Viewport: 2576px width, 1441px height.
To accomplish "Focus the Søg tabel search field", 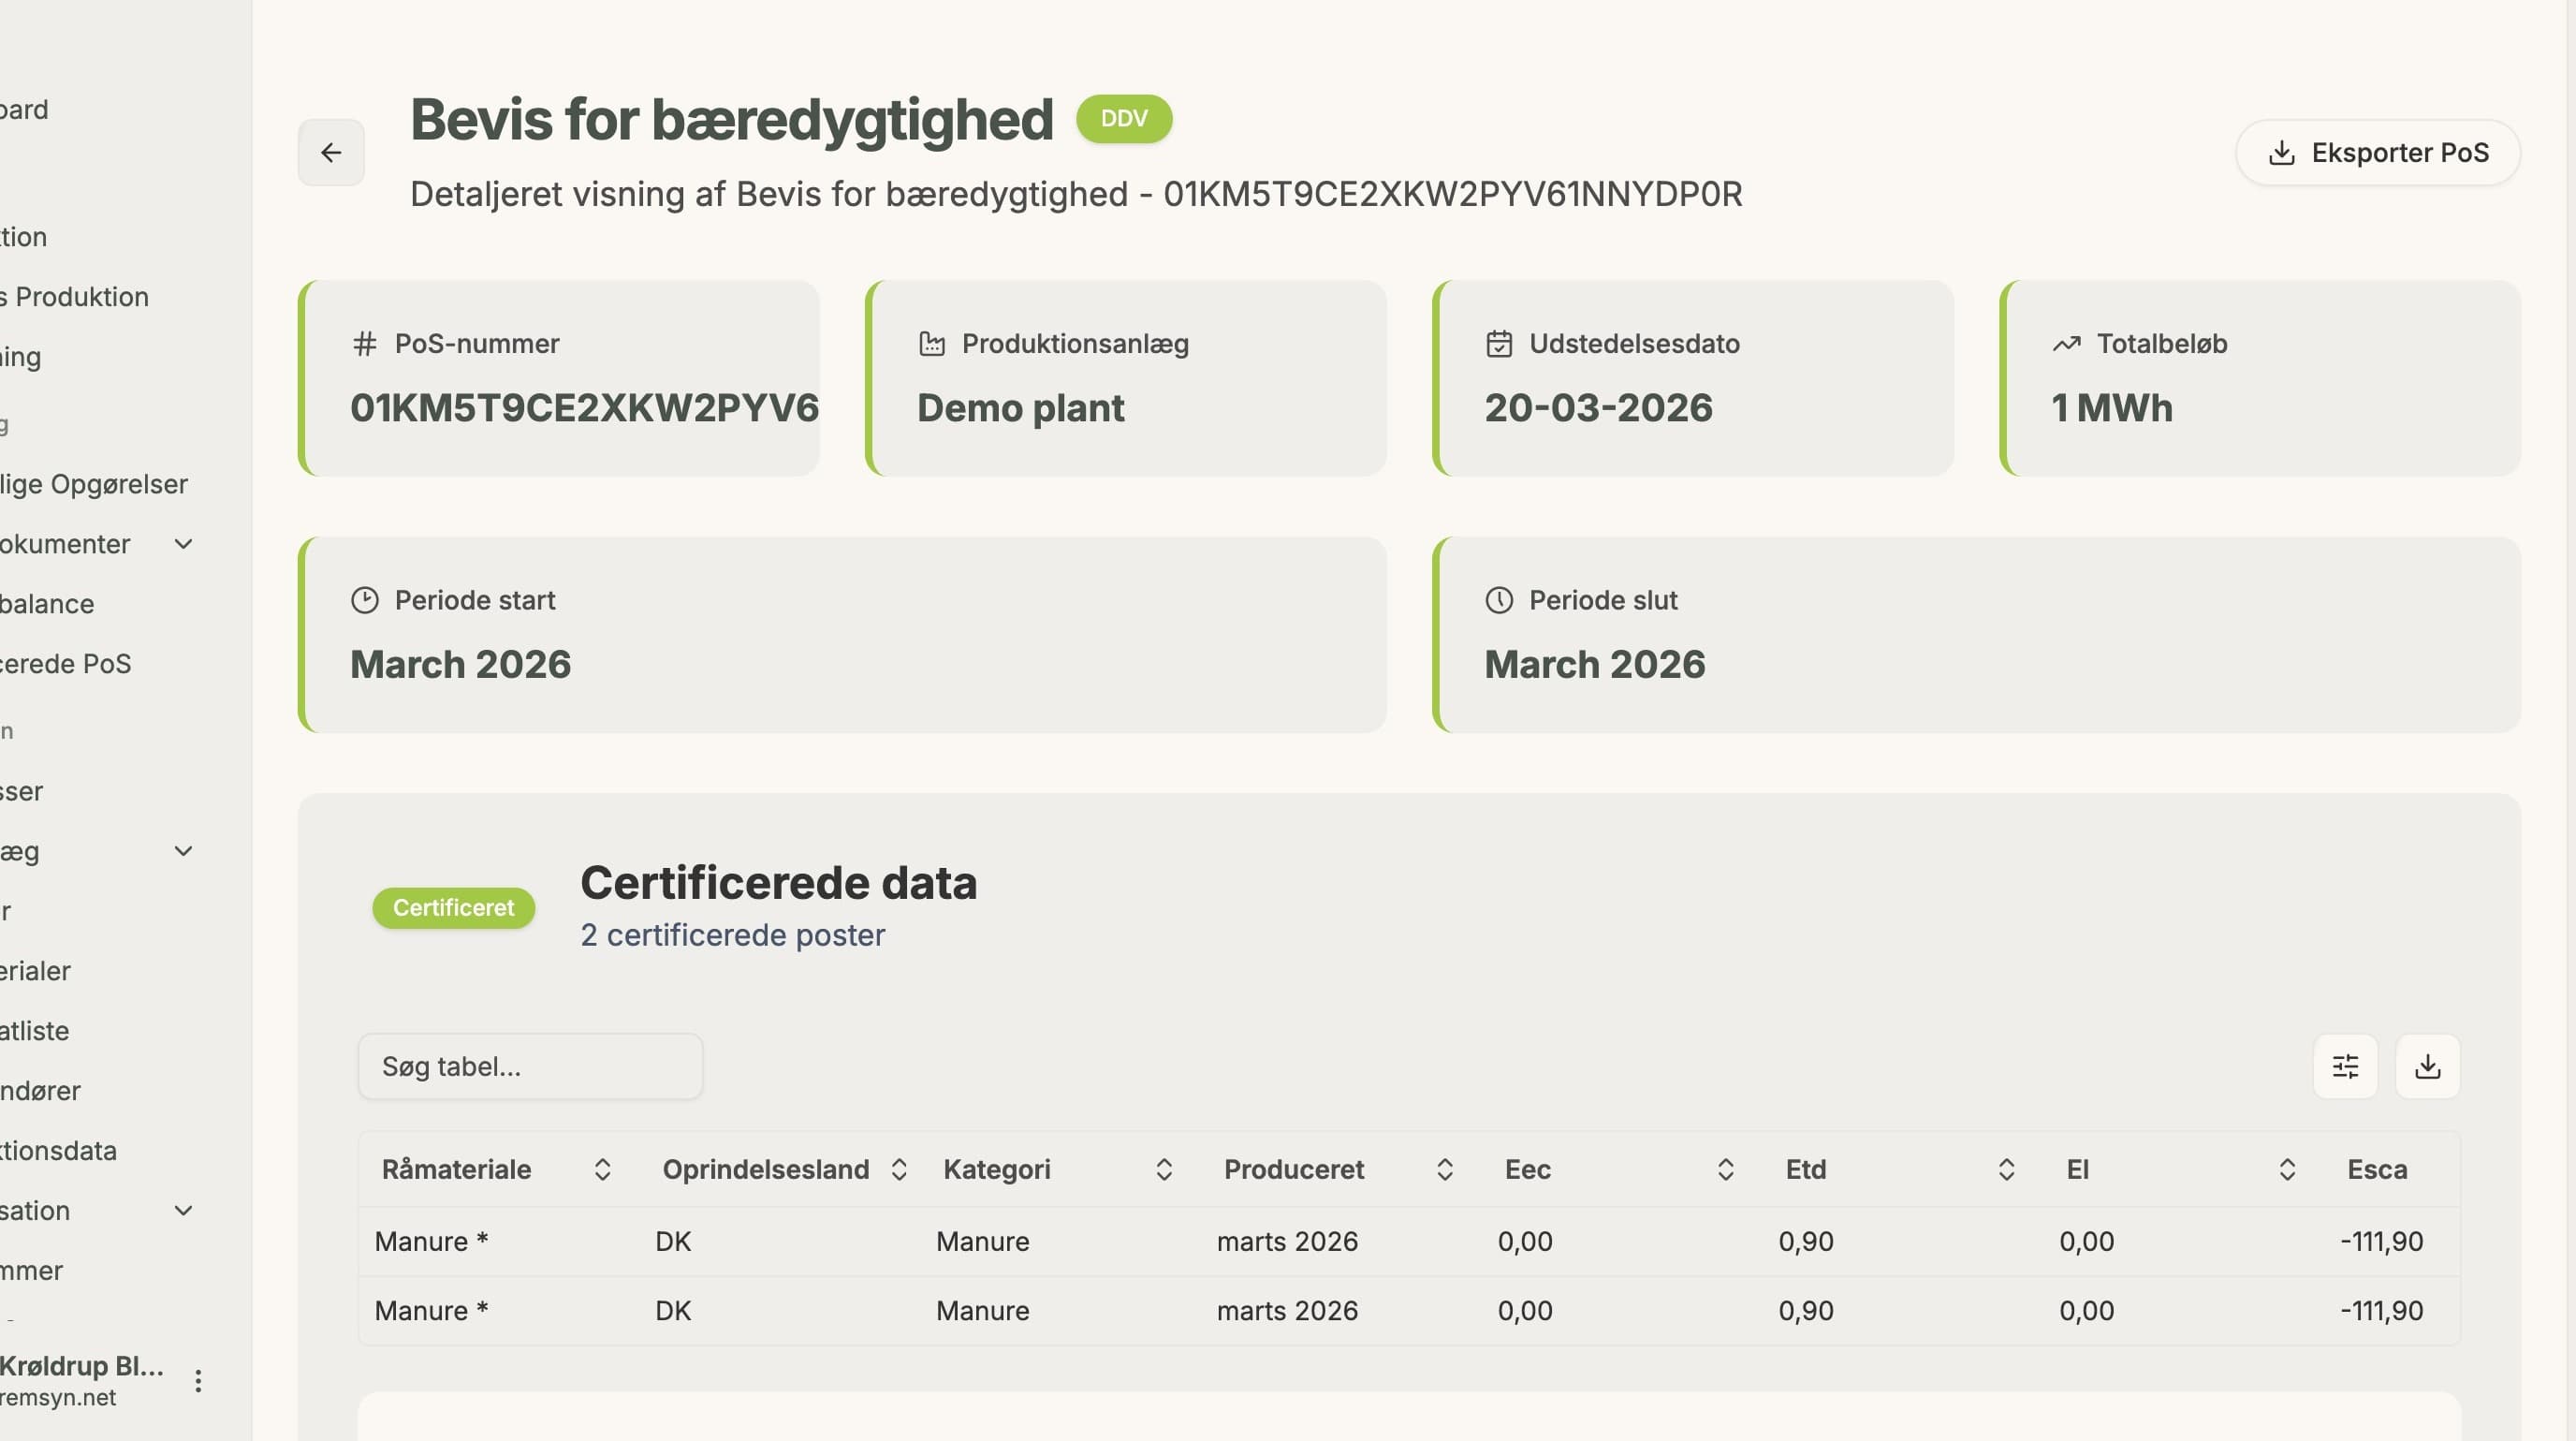I will (530, 1066).
